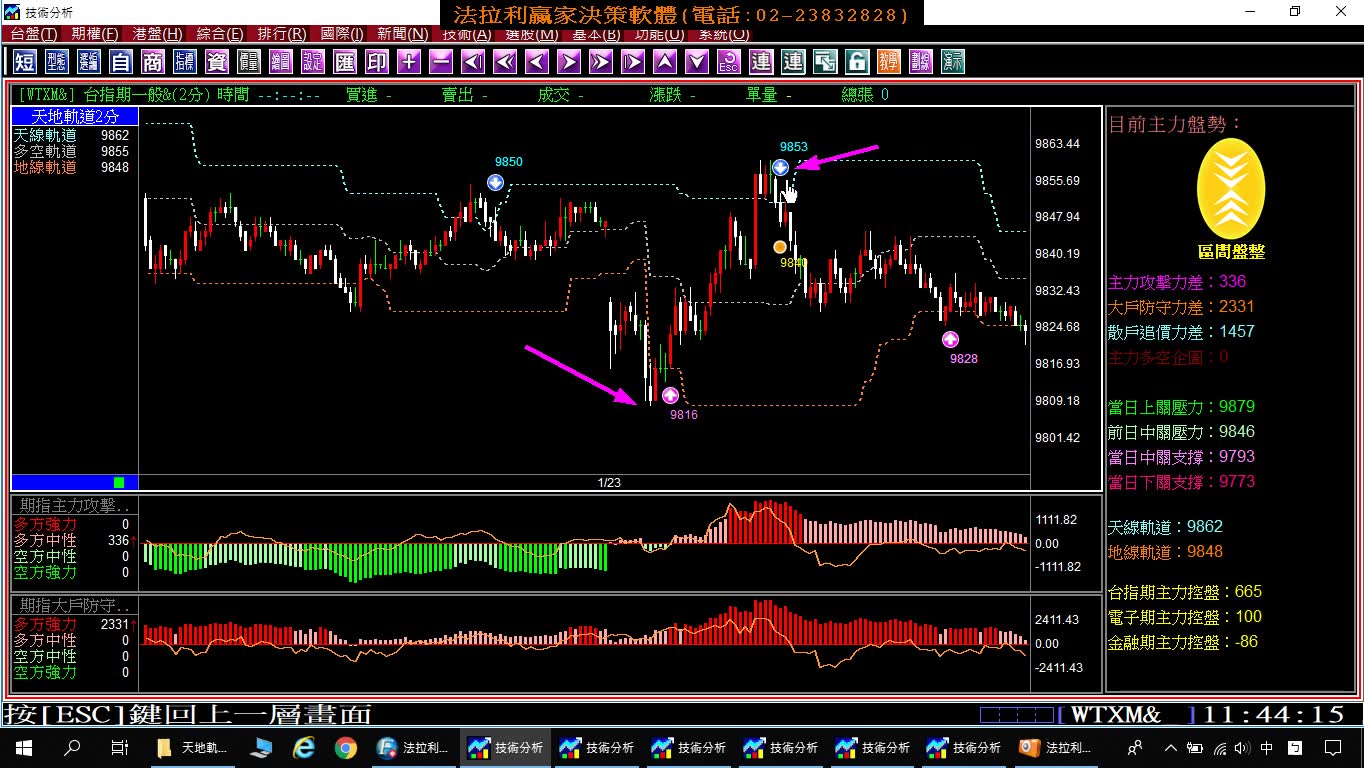Open the 新聞(N) menu
The height and width of the screenshot is (768, 1364).
(402, 34)
